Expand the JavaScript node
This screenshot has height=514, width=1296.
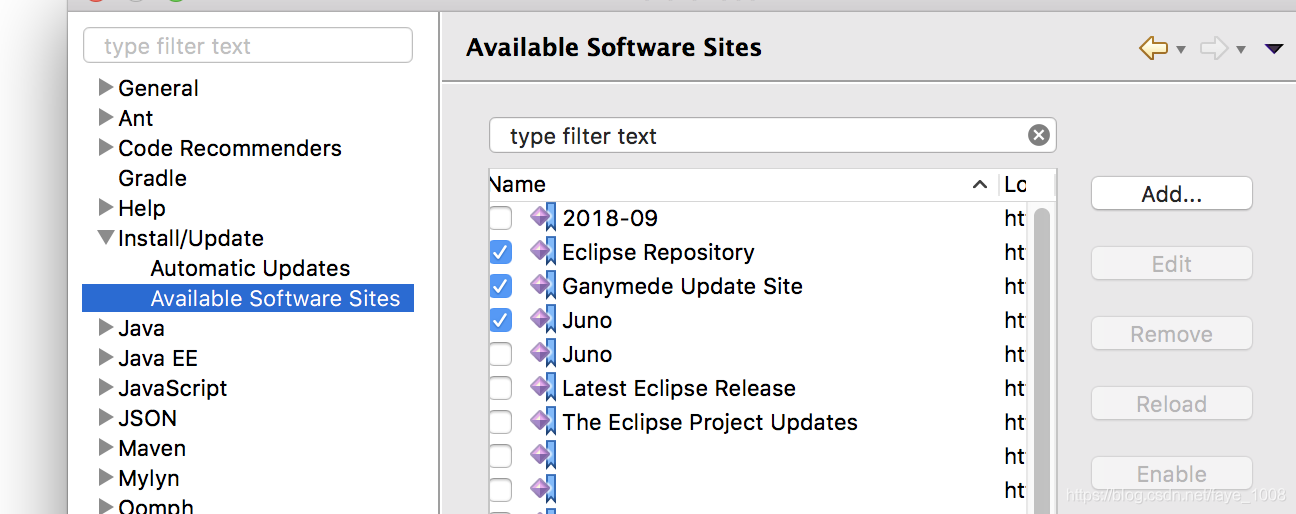[106, 387]
